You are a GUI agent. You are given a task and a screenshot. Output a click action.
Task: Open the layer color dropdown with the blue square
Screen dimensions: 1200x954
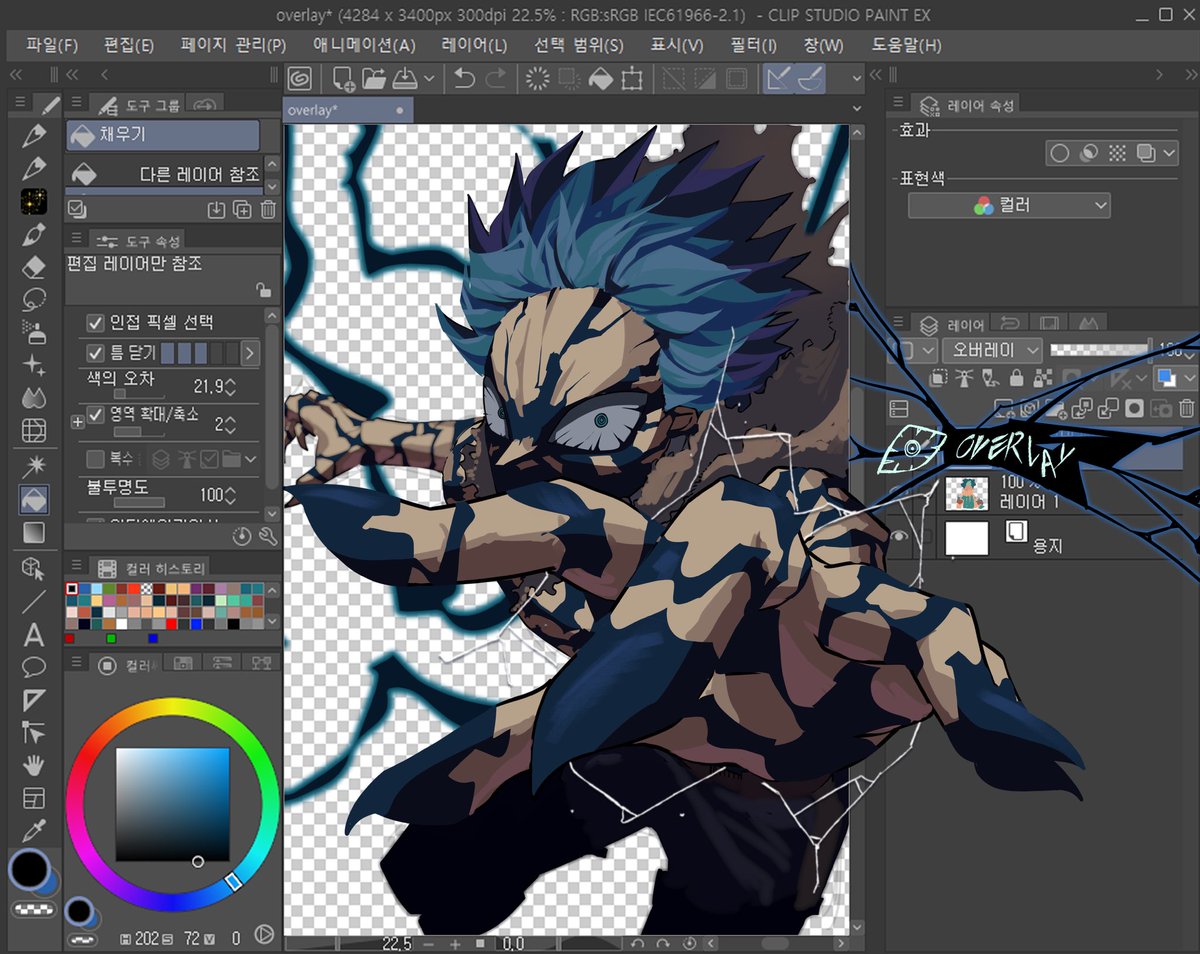click(1174, 379)
